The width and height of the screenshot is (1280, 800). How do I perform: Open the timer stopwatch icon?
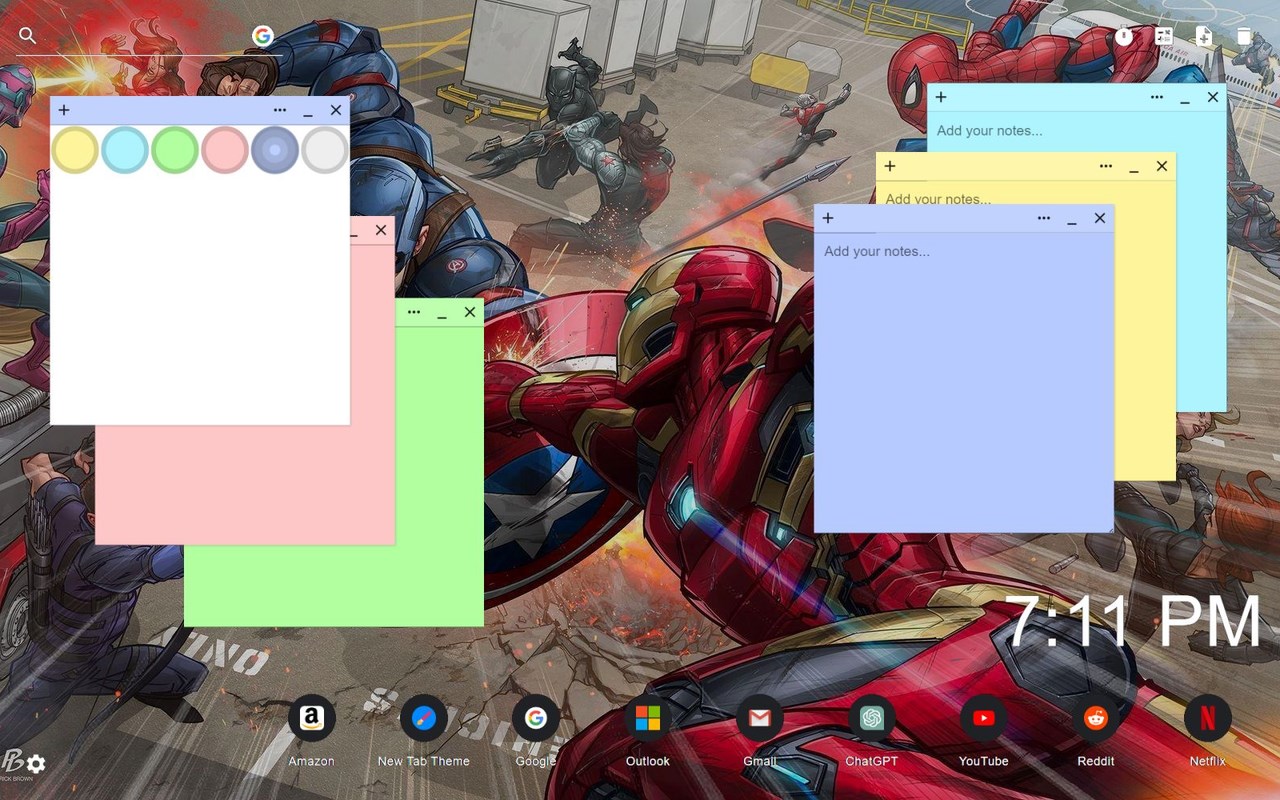1124,37
